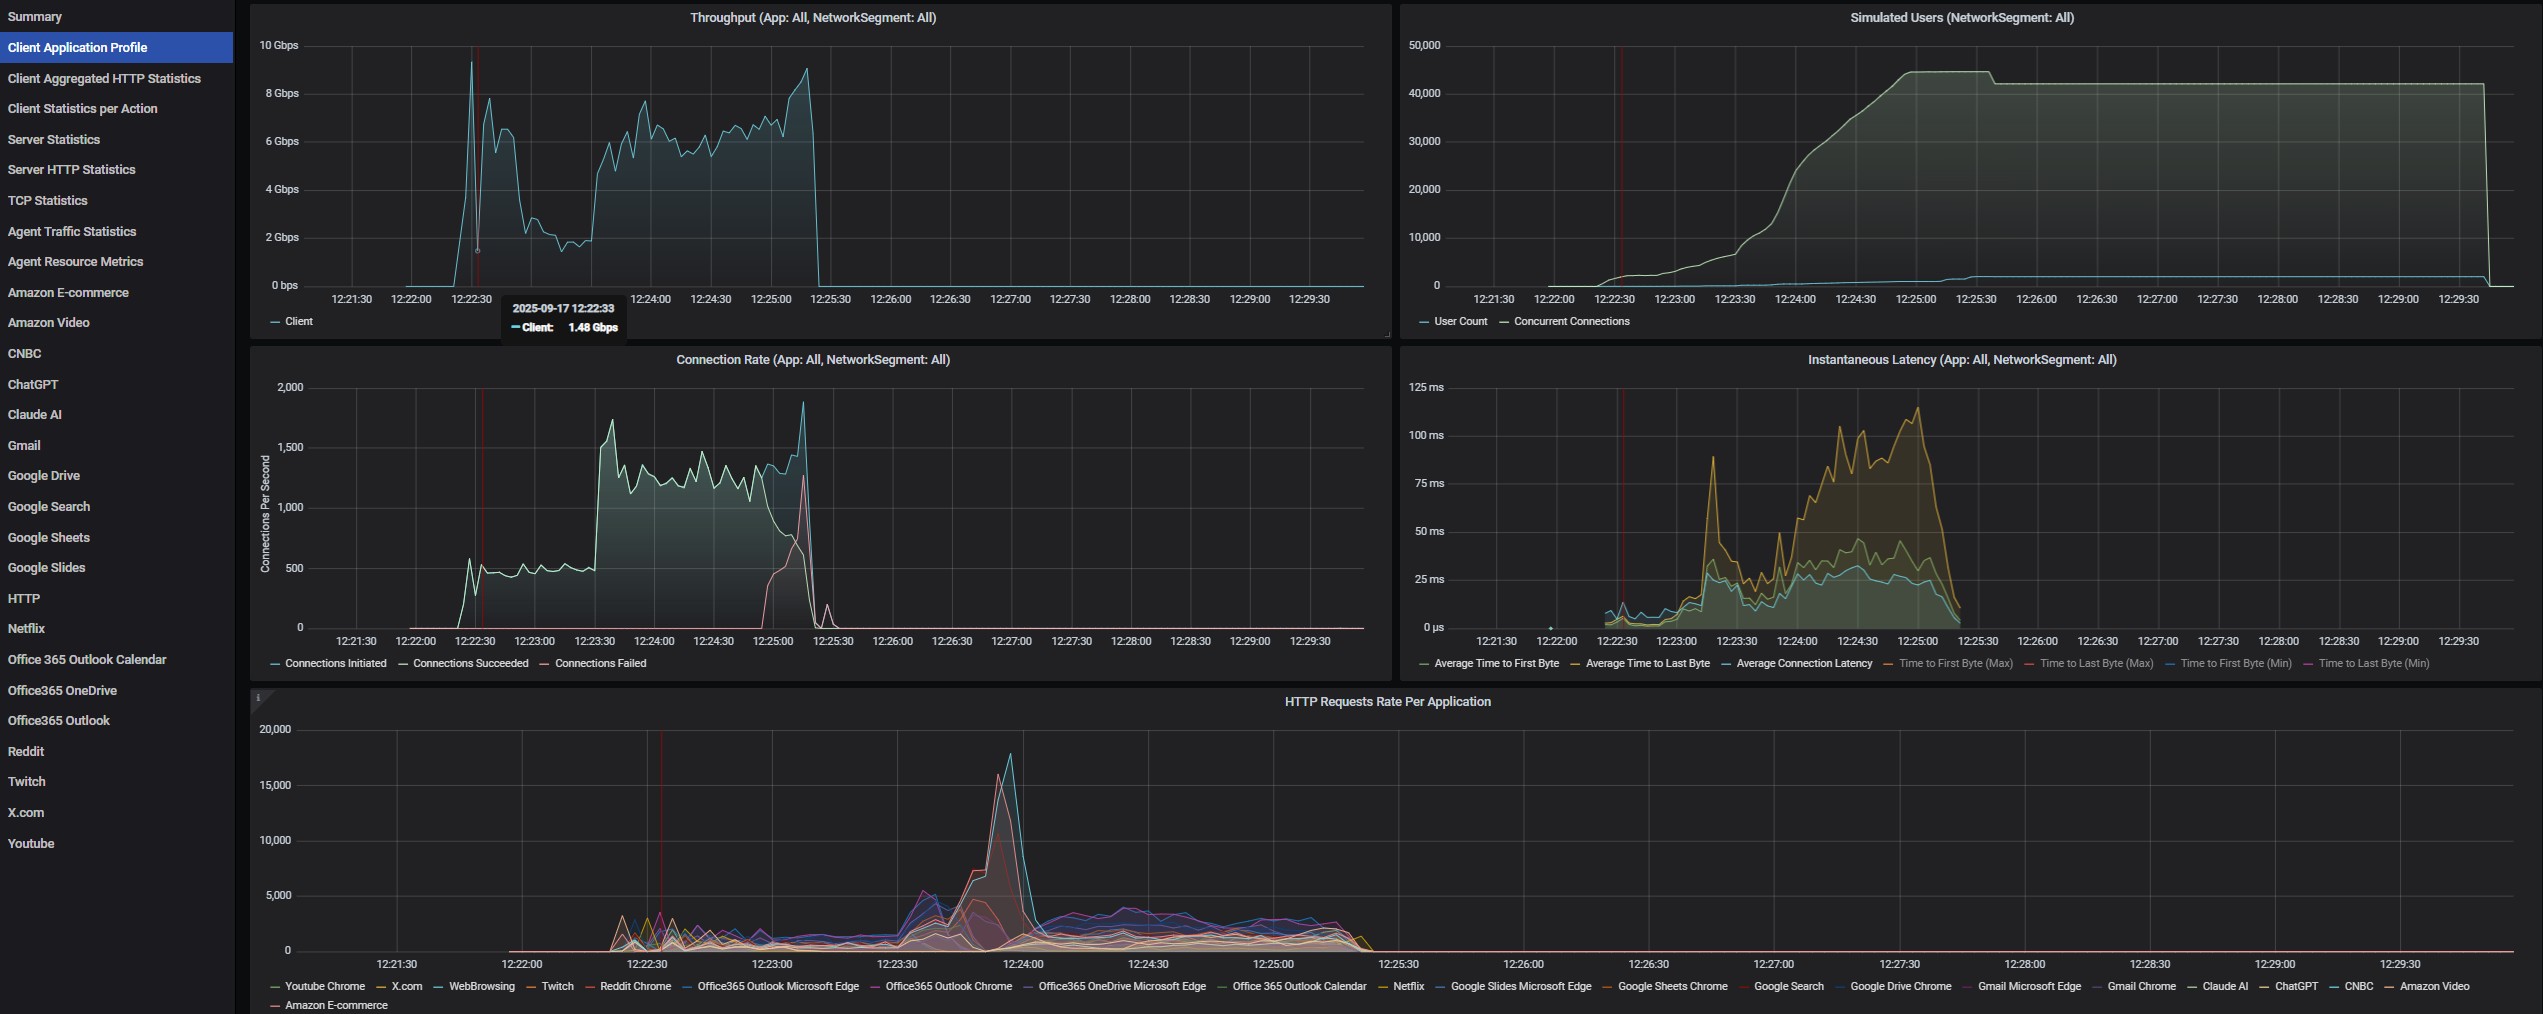Open Instantaneous Latency panel title menu

click(1961, 360)
